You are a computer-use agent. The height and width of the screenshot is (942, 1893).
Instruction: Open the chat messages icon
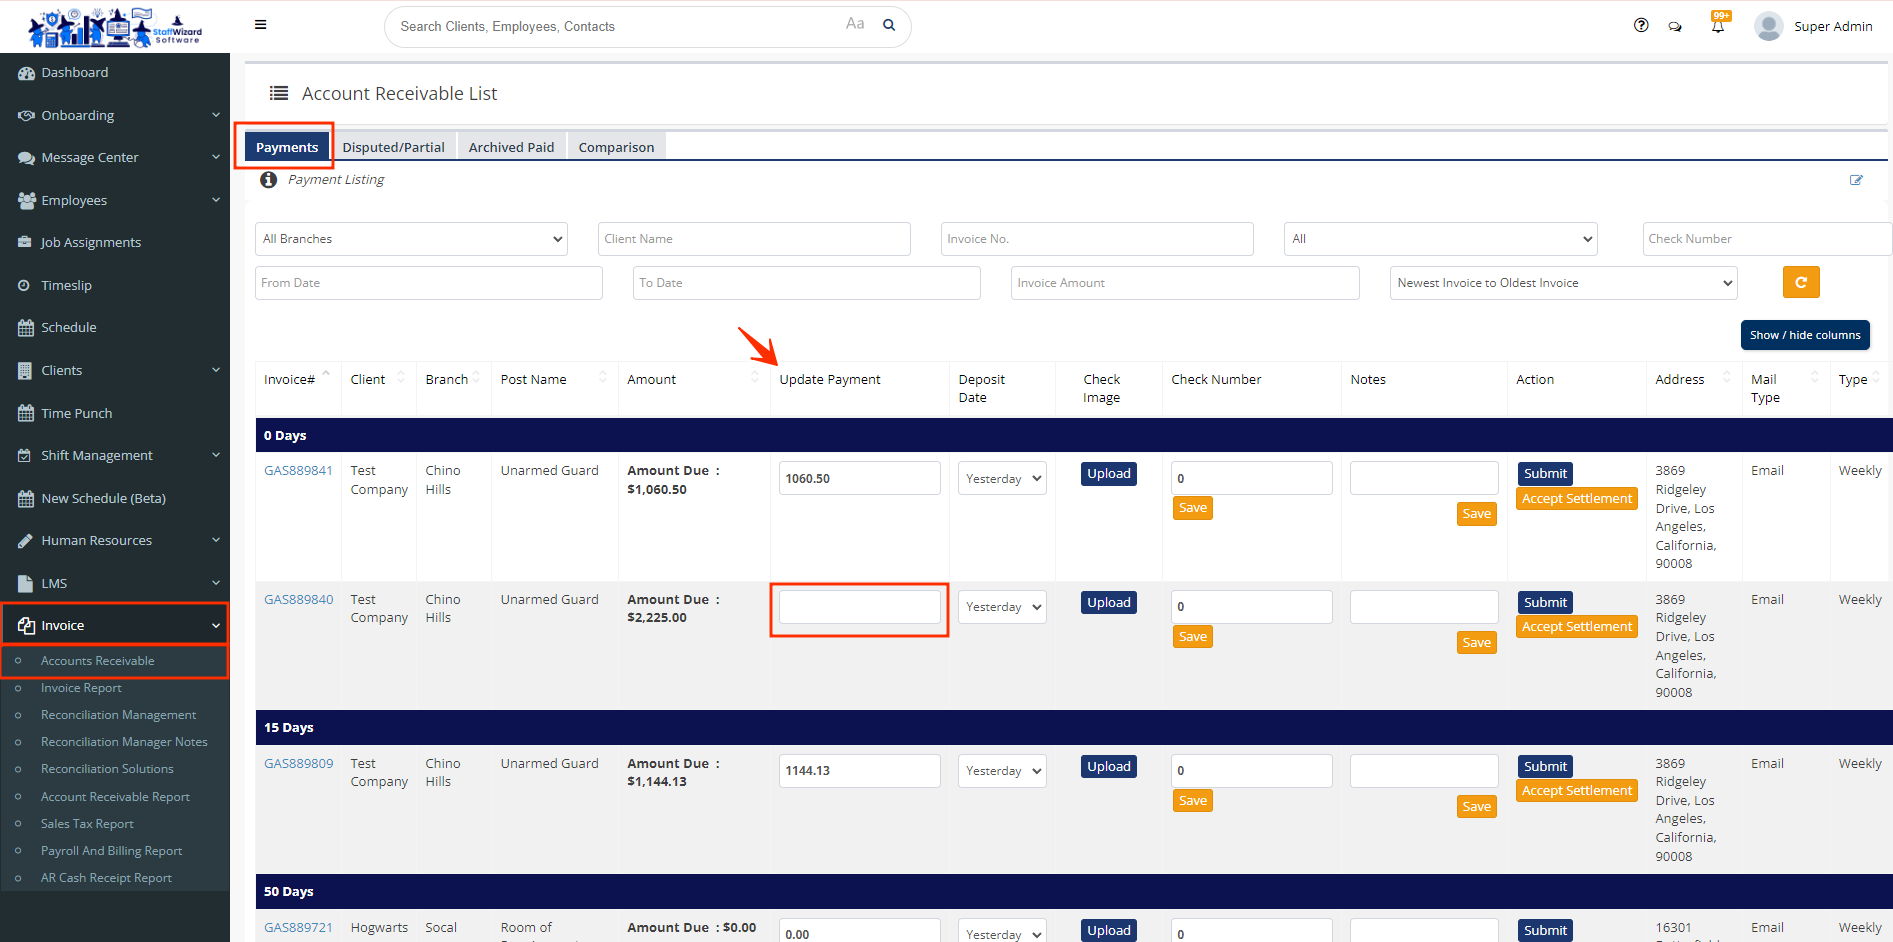pyautogui.click(x=1675, y=27)
